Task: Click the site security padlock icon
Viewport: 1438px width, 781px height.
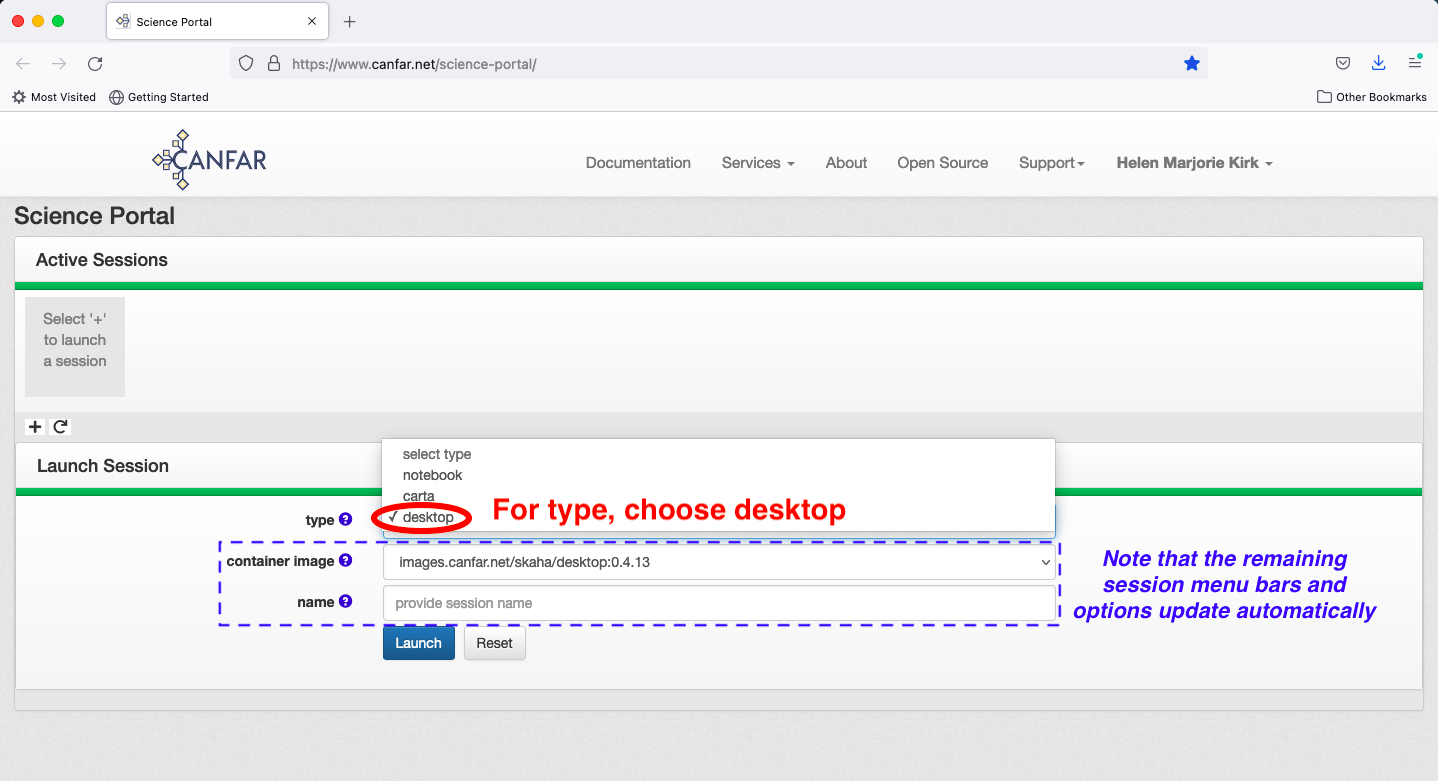Action: pos(273,63)
